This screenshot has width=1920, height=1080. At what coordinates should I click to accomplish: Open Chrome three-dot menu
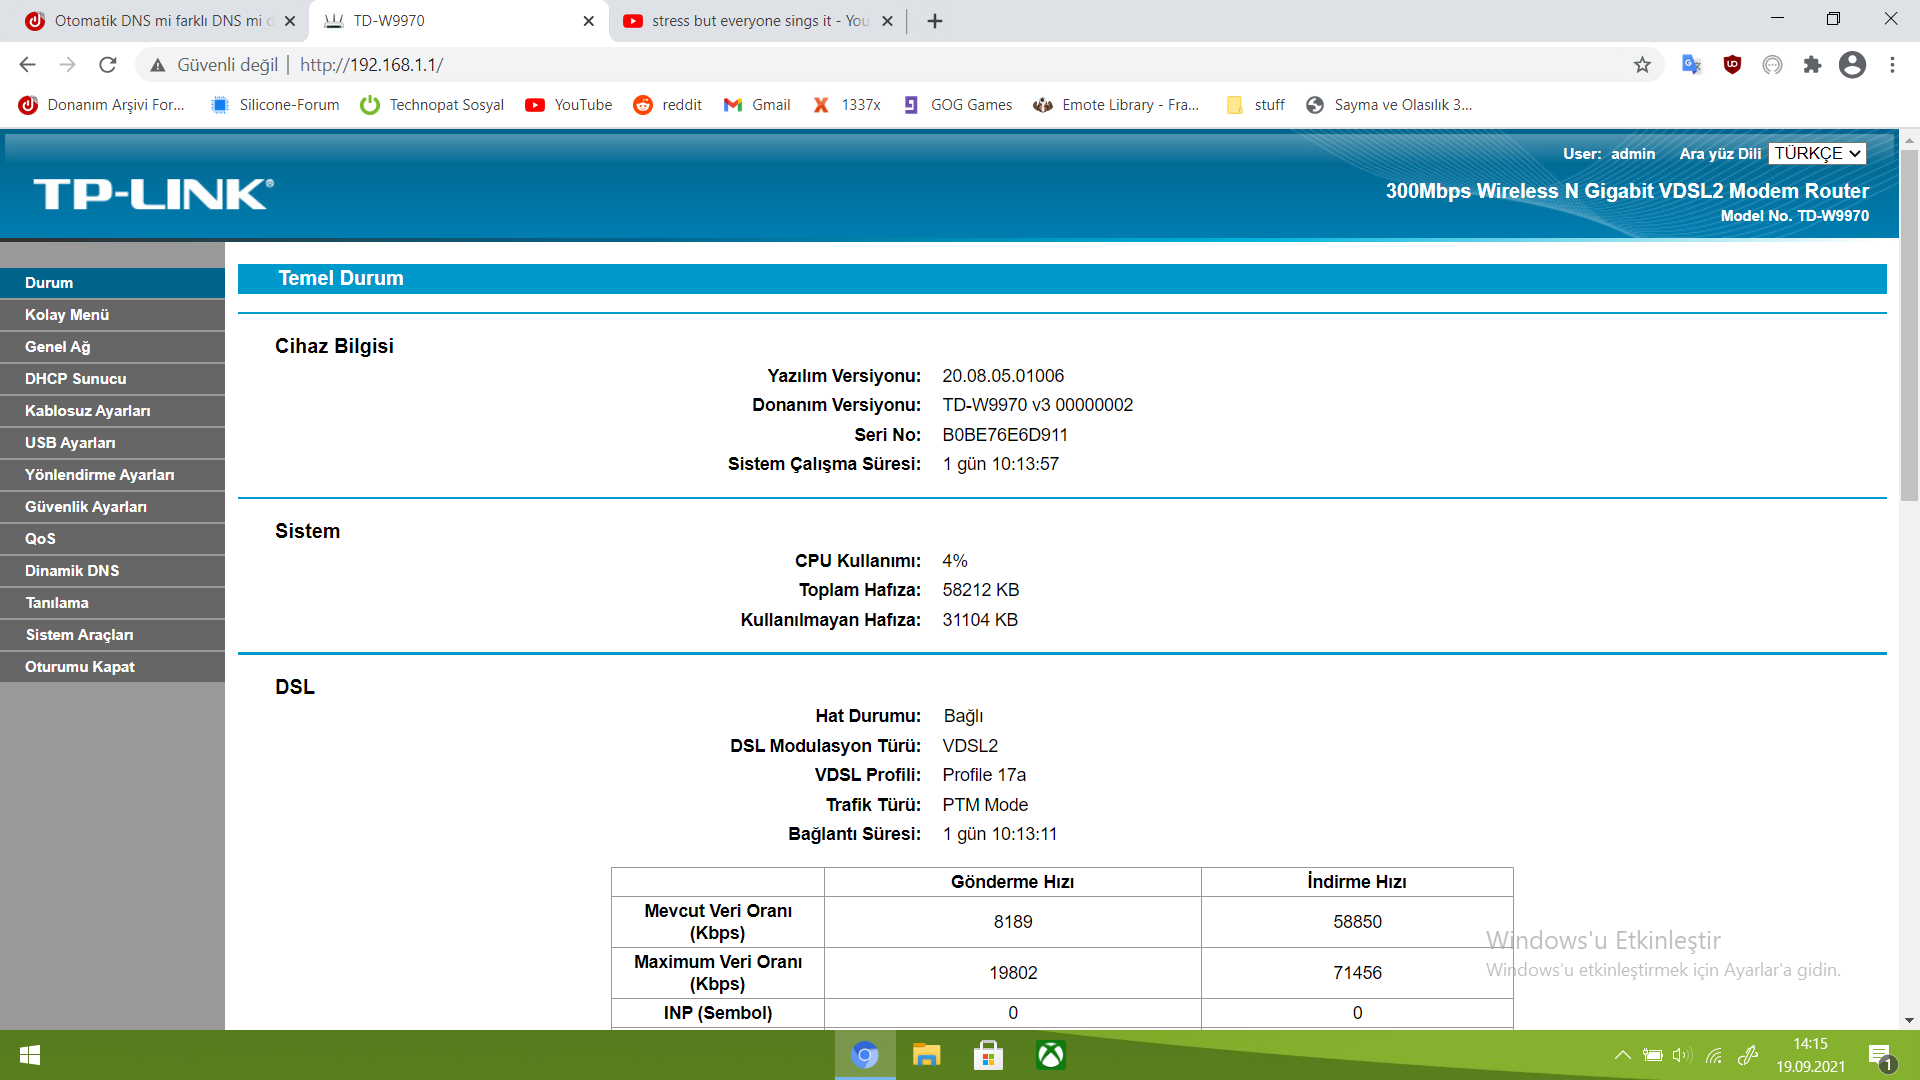pos(1892,65)
